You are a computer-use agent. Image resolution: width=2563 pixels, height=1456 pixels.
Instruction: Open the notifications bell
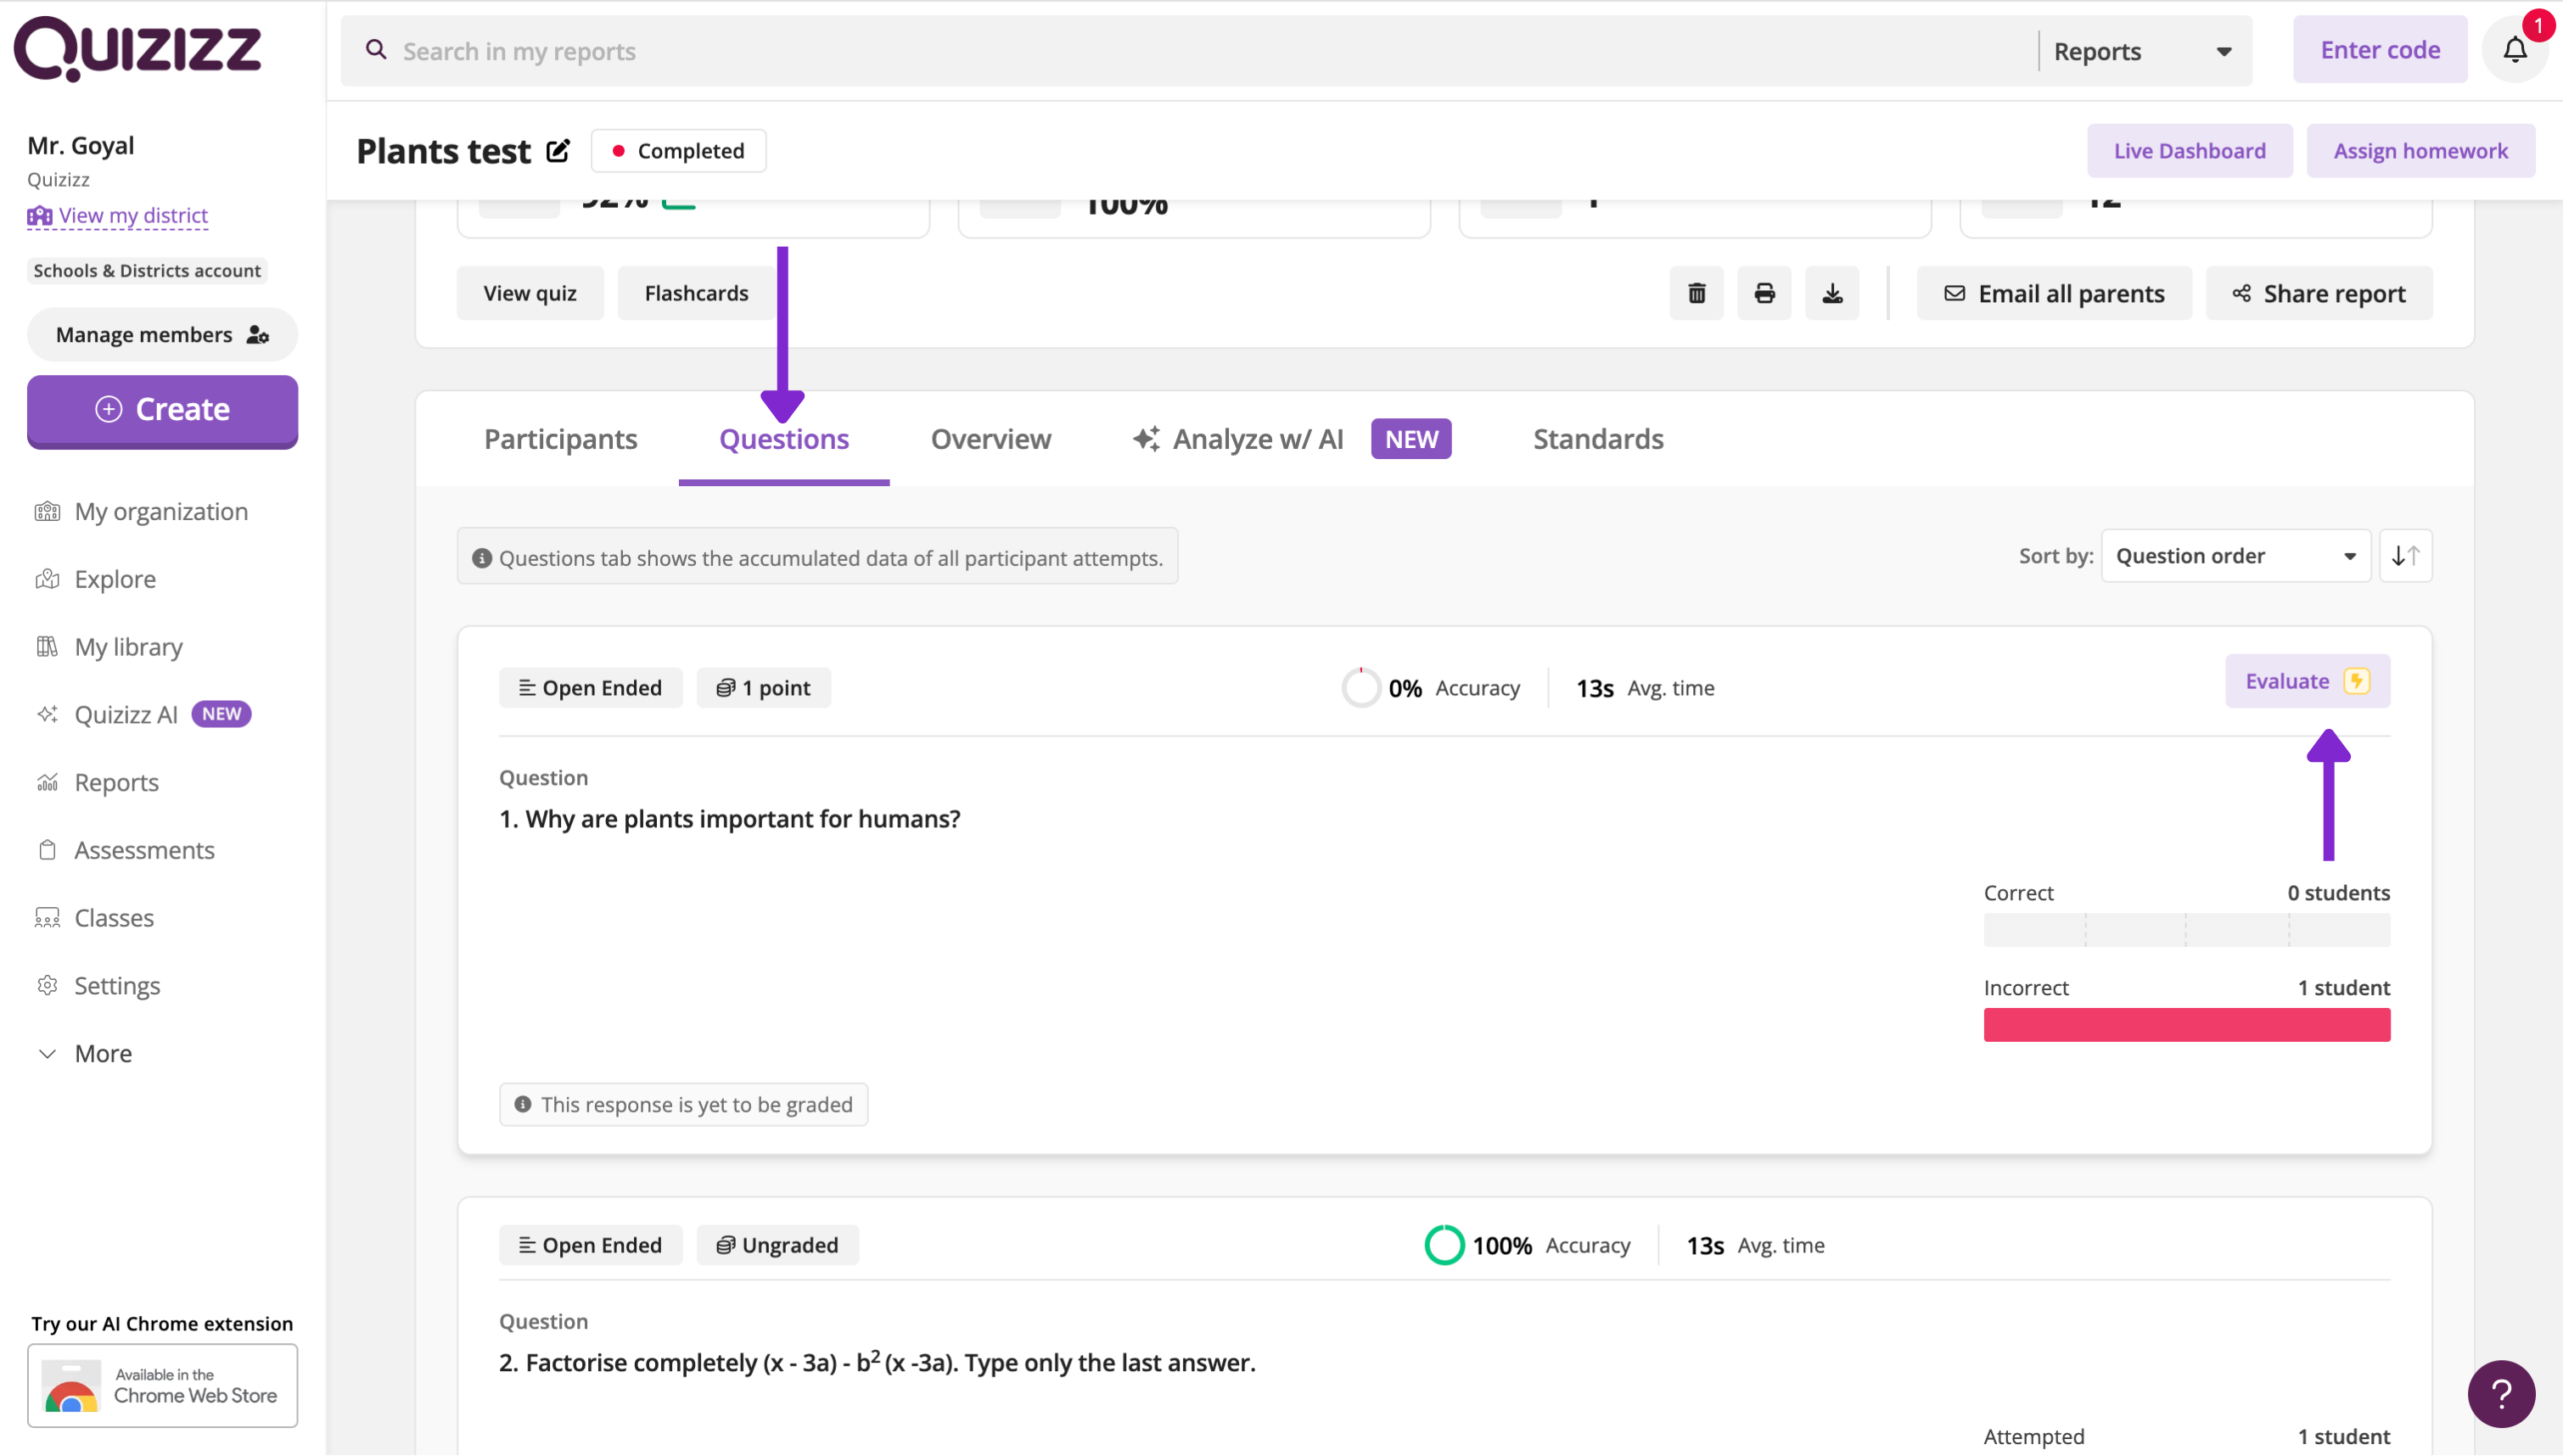[2514, 49]
